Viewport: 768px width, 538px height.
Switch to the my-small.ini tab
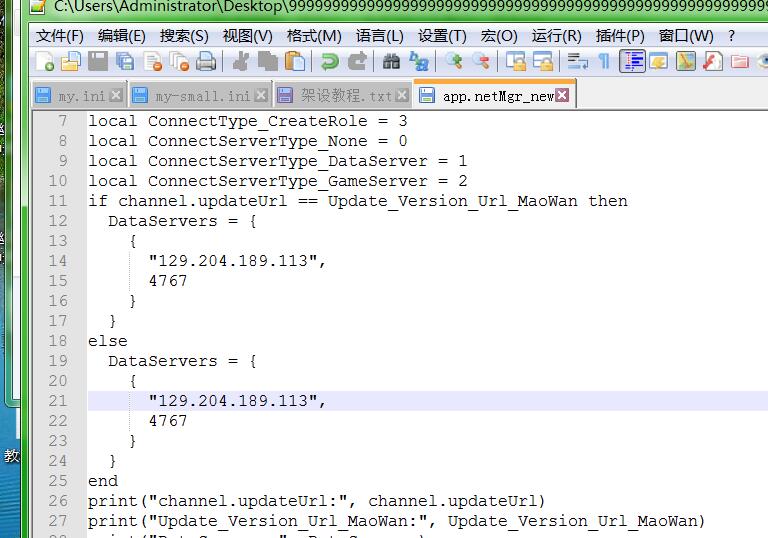coord(199,95)
